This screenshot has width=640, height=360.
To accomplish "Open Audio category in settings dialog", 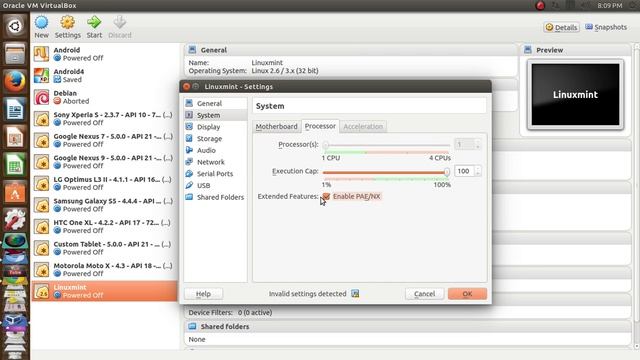I will pyautogui.click(x=215, y=150).
